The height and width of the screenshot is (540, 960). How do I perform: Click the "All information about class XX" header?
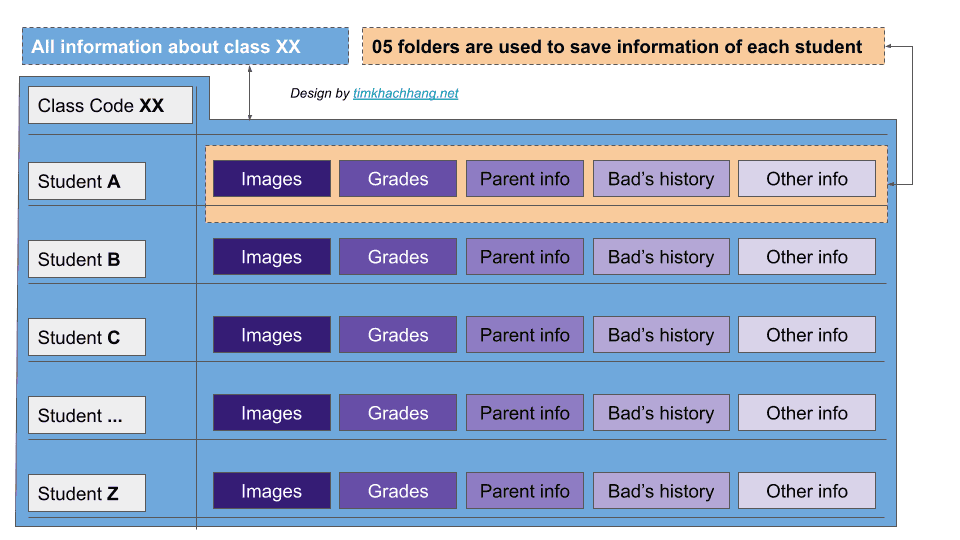click(185, 47)
